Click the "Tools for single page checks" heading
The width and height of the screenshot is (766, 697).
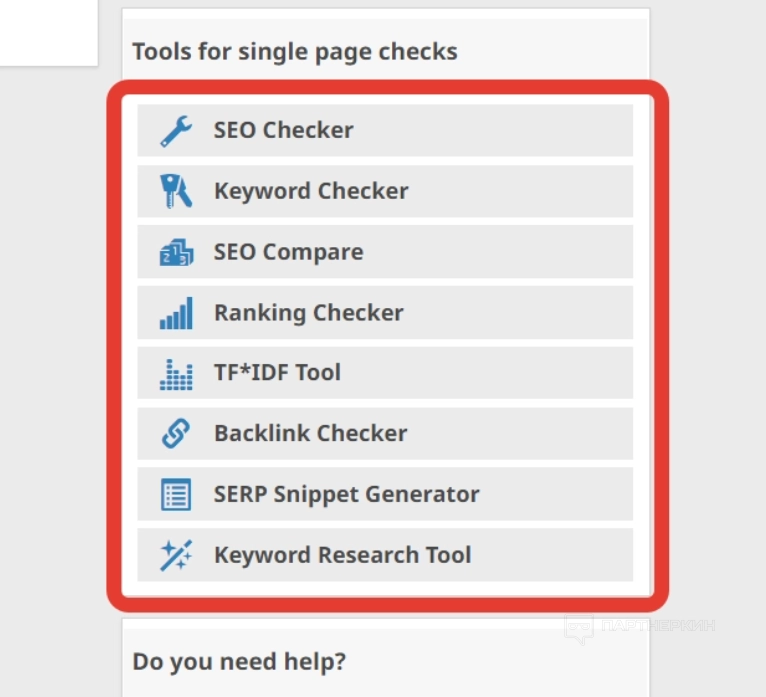[x=294, y=52]
